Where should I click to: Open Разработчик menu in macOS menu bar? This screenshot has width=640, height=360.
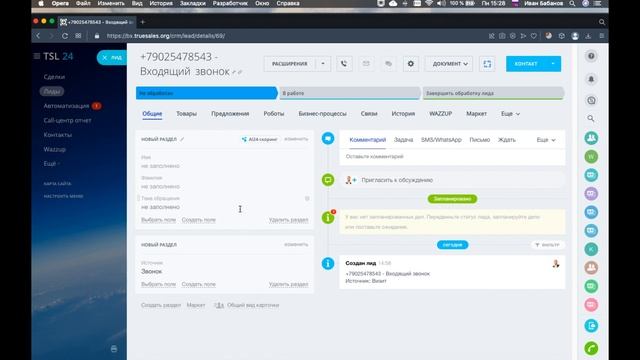[x=230, y=3]
